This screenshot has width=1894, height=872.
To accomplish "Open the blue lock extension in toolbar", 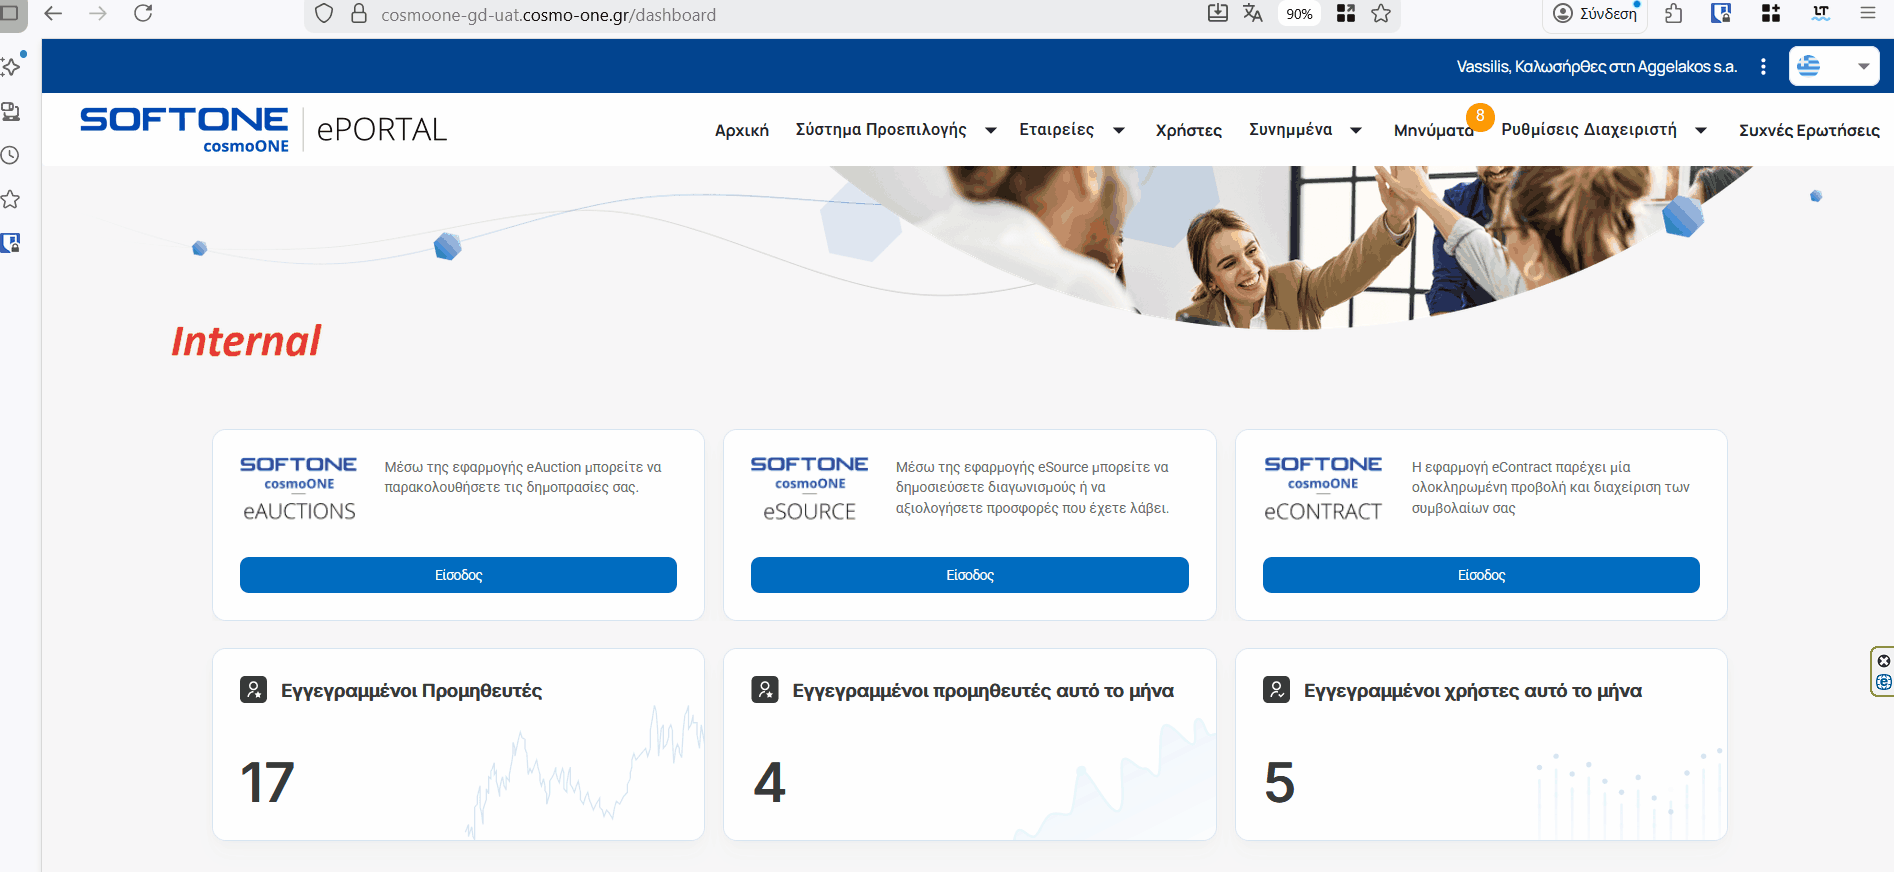I will 1721,13.
